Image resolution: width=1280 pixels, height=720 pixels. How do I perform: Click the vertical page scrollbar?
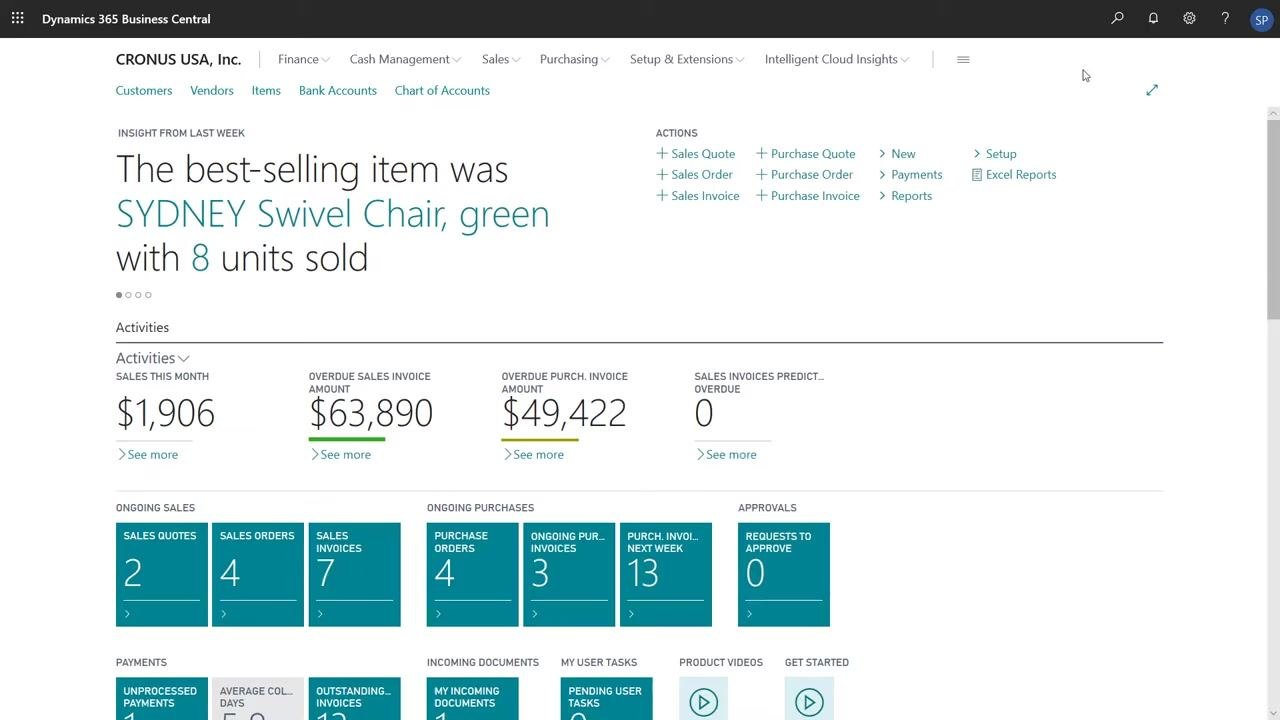(x=1273, y=218)
